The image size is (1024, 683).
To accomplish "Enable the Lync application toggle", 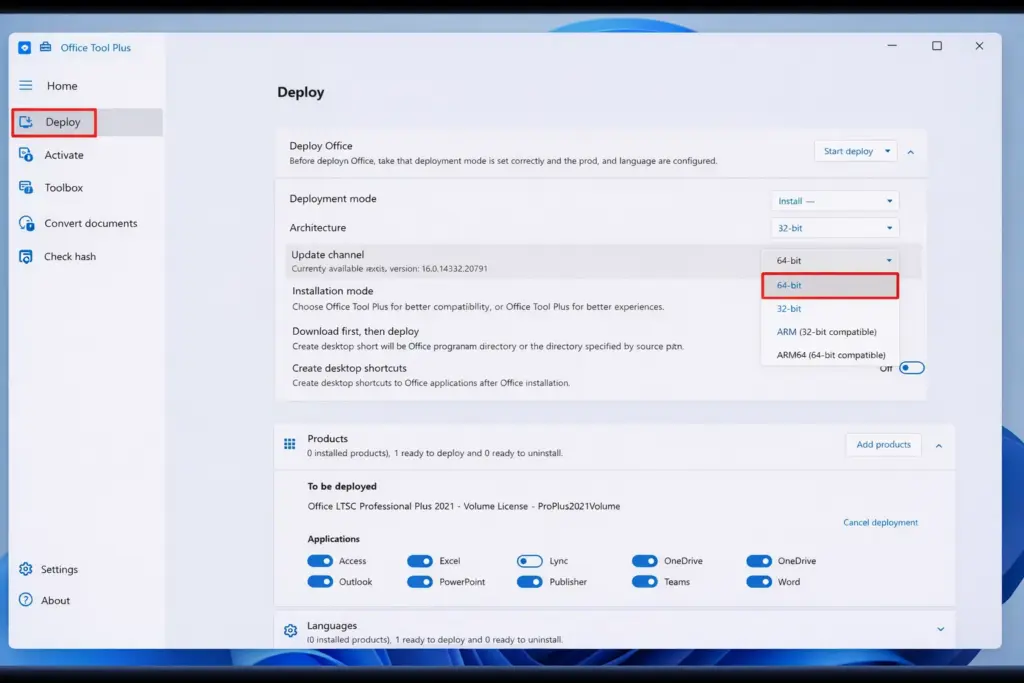I will (x=529, y=561).
